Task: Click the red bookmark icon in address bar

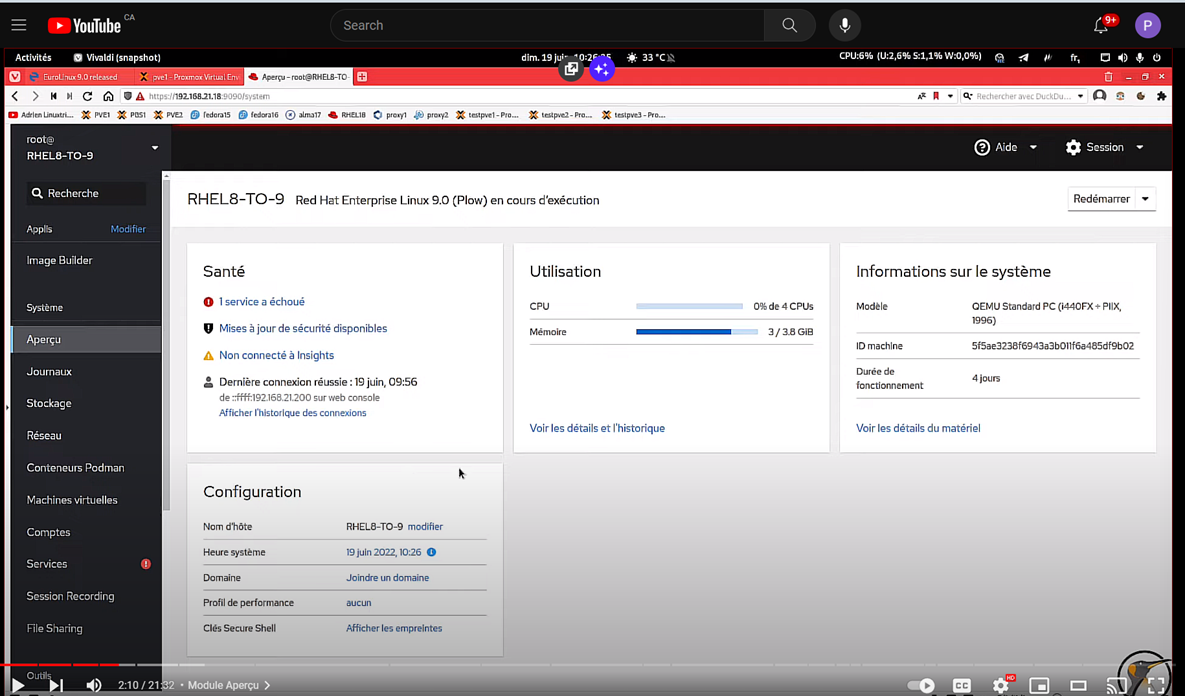Action: click(936, 96)
